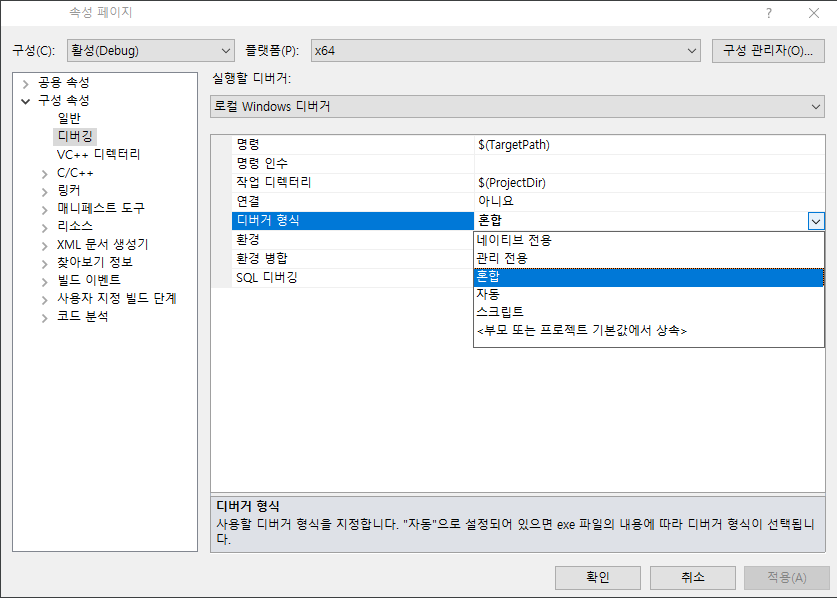Choose 스크립트 debugger type

[649, 312]
